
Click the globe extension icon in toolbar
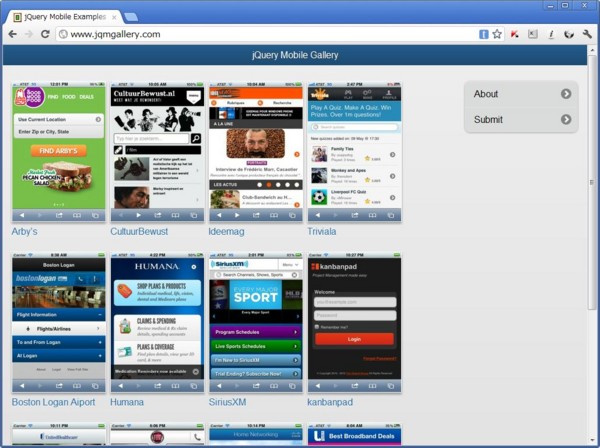coord(569,34)
